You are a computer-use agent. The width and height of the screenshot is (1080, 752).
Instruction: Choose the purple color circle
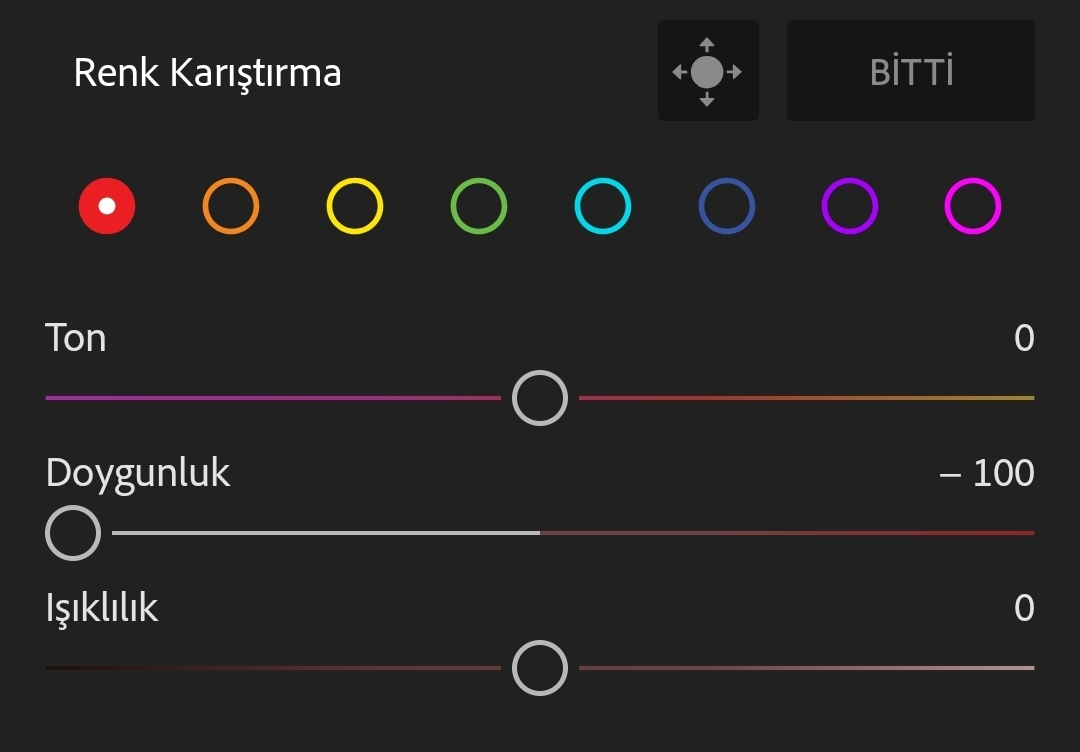coord(850,206)
